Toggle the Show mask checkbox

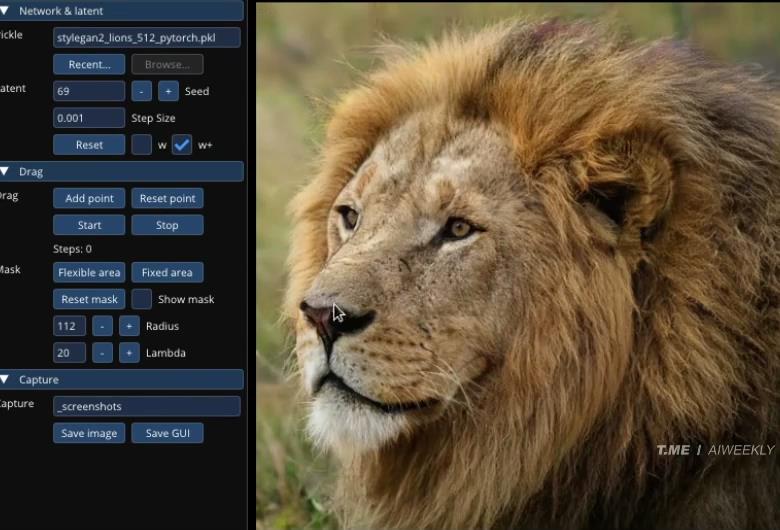[x=141, y=299]
